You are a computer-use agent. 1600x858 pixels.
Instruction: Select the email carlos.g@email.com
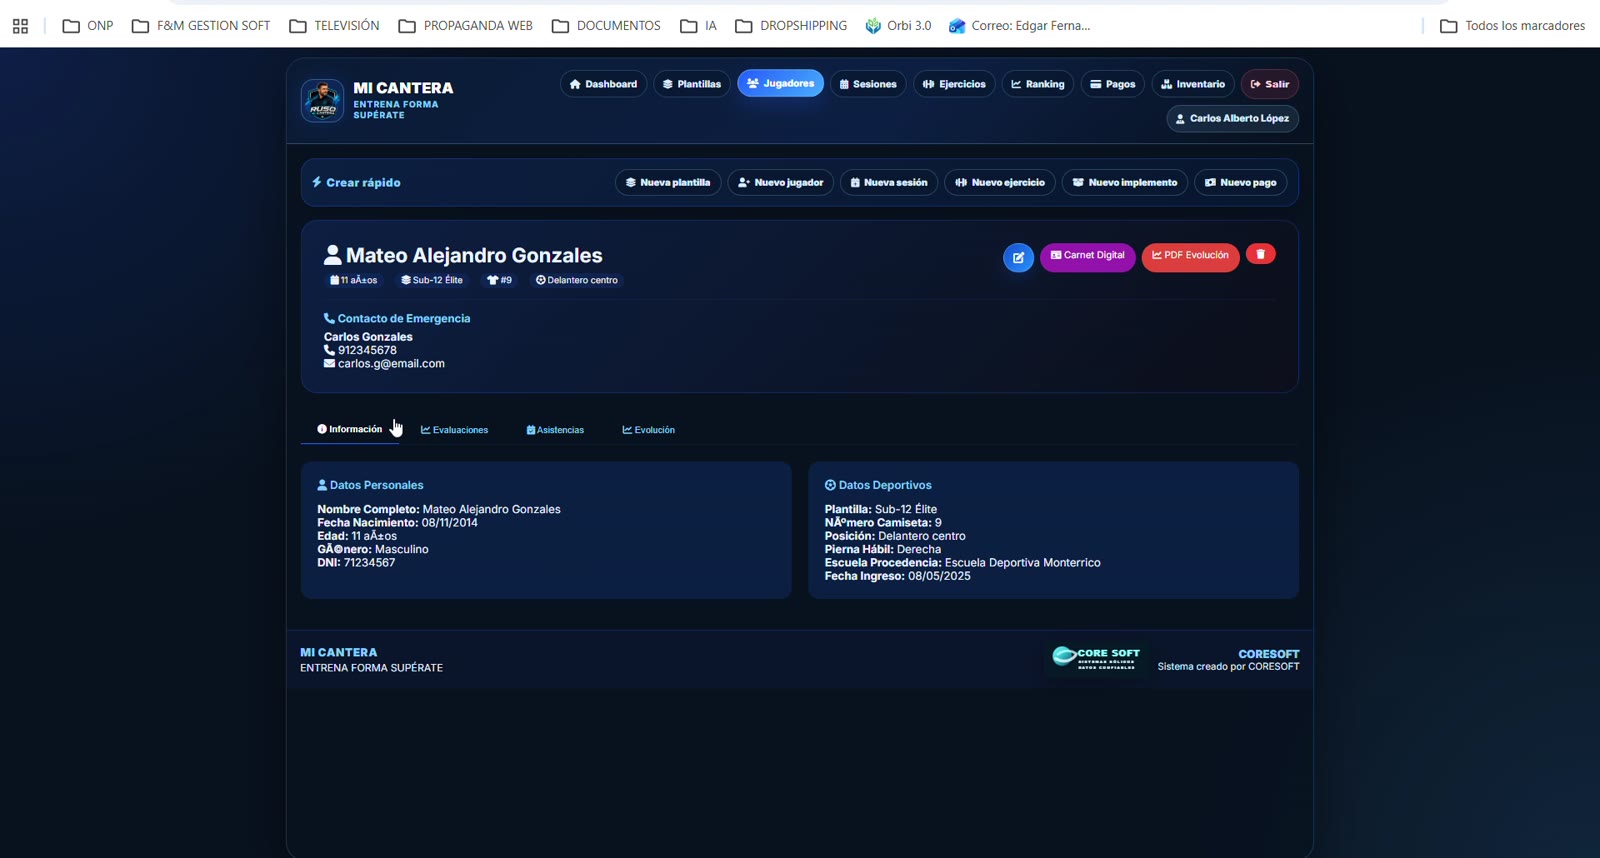pos(391,364)
